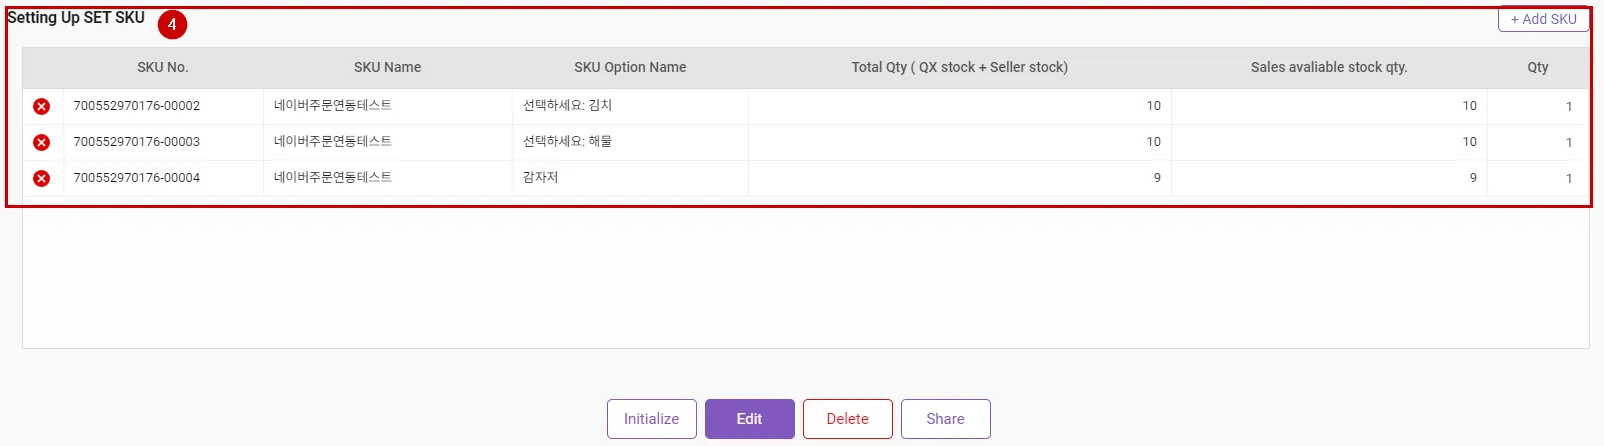1604x446 pixels.
Task: Click Sales available stock qty. header
Action: (1328, 67)
